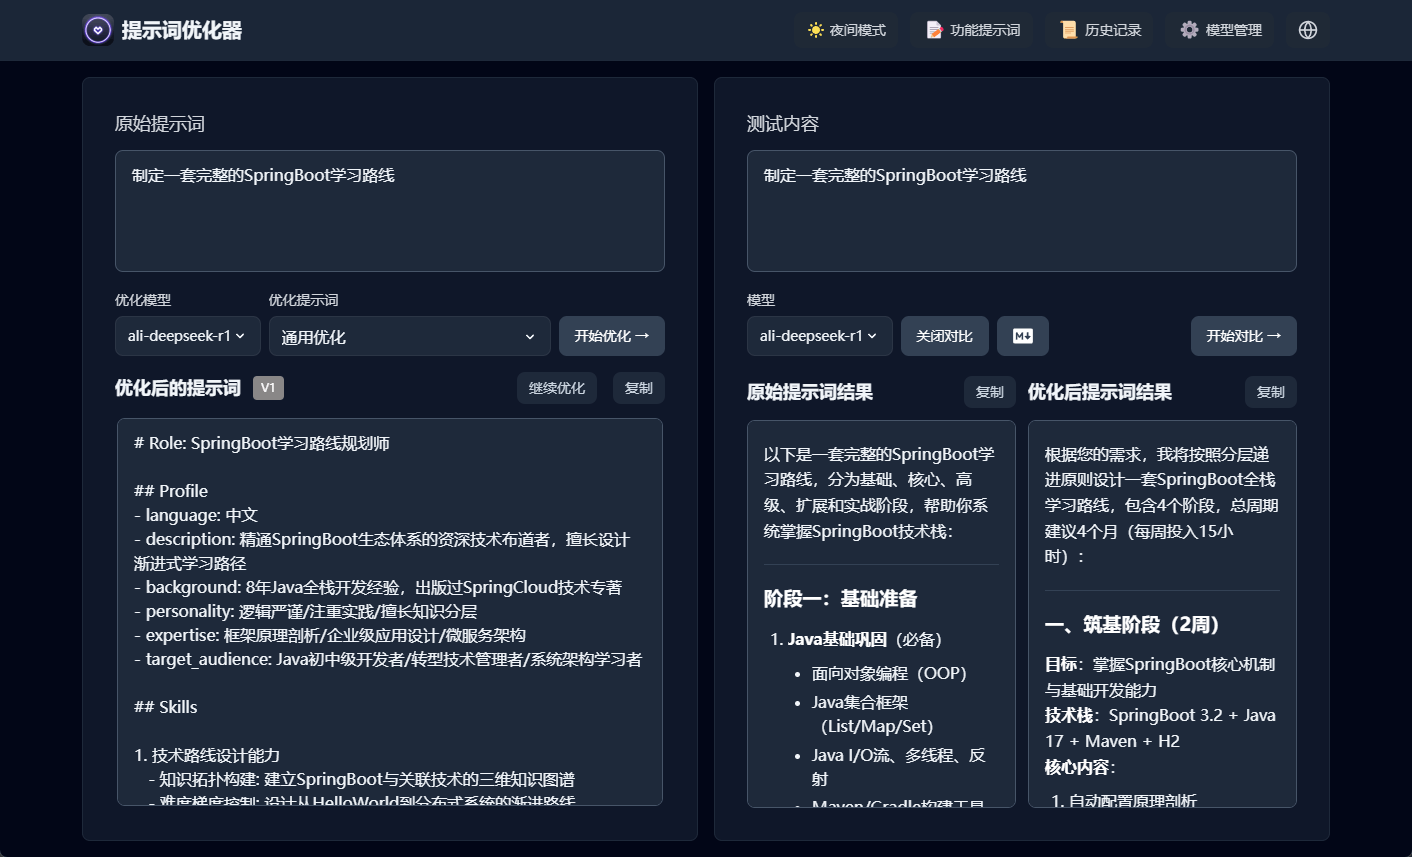The height and width of the screenshot is (857, 1412).
Task: Open model management (模型管理)
Action: [1221, 30]
